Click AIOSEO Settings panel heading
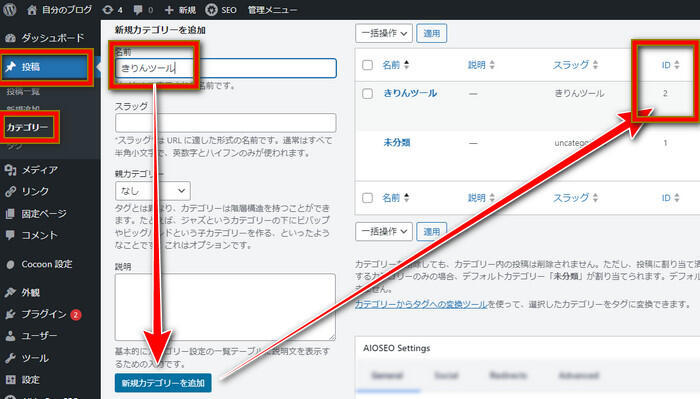This screenshot has width=700, height=399. click(396, 348)
